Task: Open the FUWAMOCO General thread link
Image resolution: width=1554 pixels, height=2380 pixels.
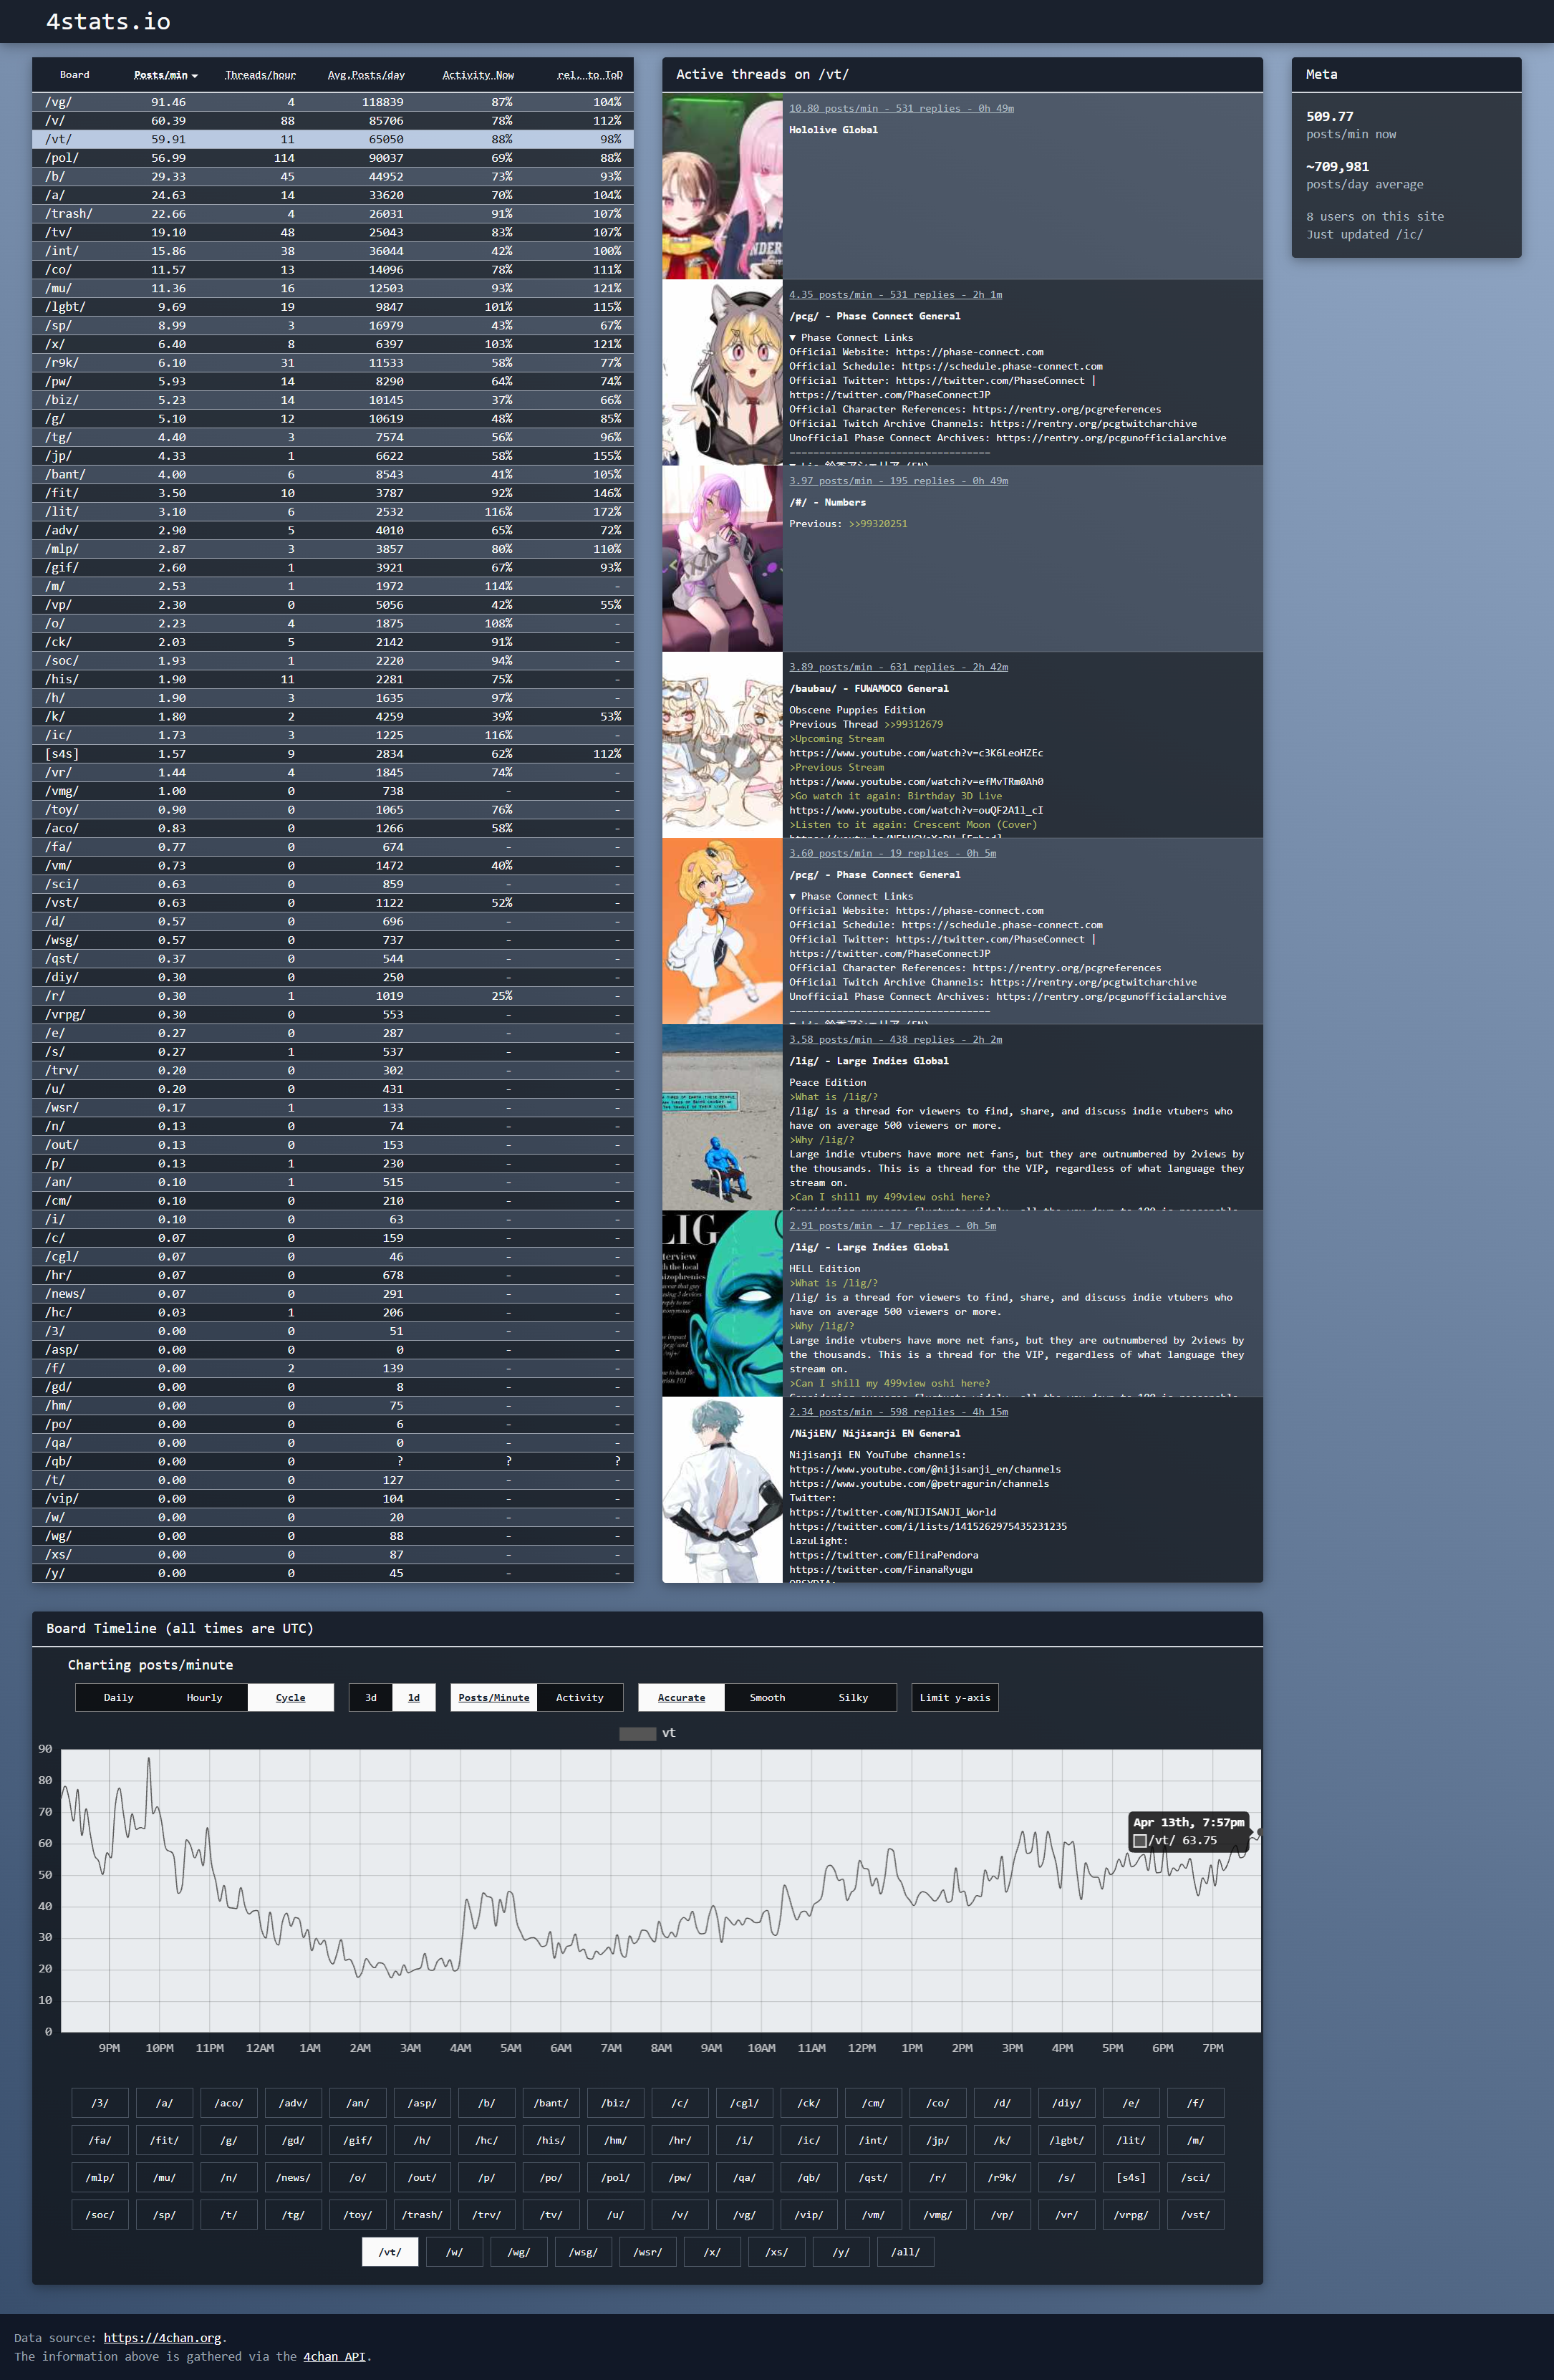Action: (897, 667)
